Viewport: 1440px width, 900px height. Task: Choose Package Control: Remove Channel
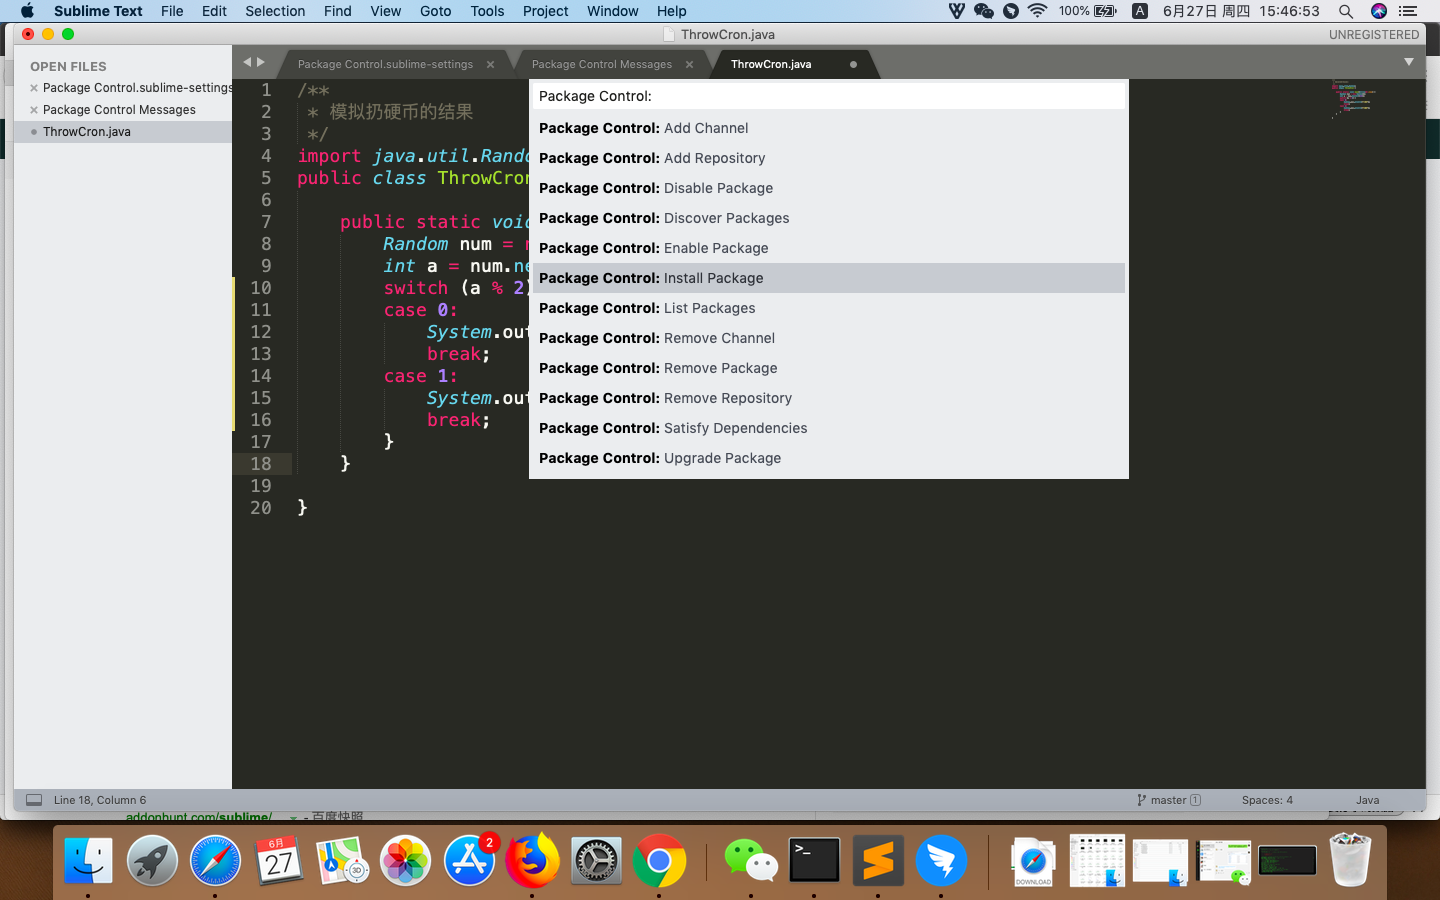coord(829,338)
